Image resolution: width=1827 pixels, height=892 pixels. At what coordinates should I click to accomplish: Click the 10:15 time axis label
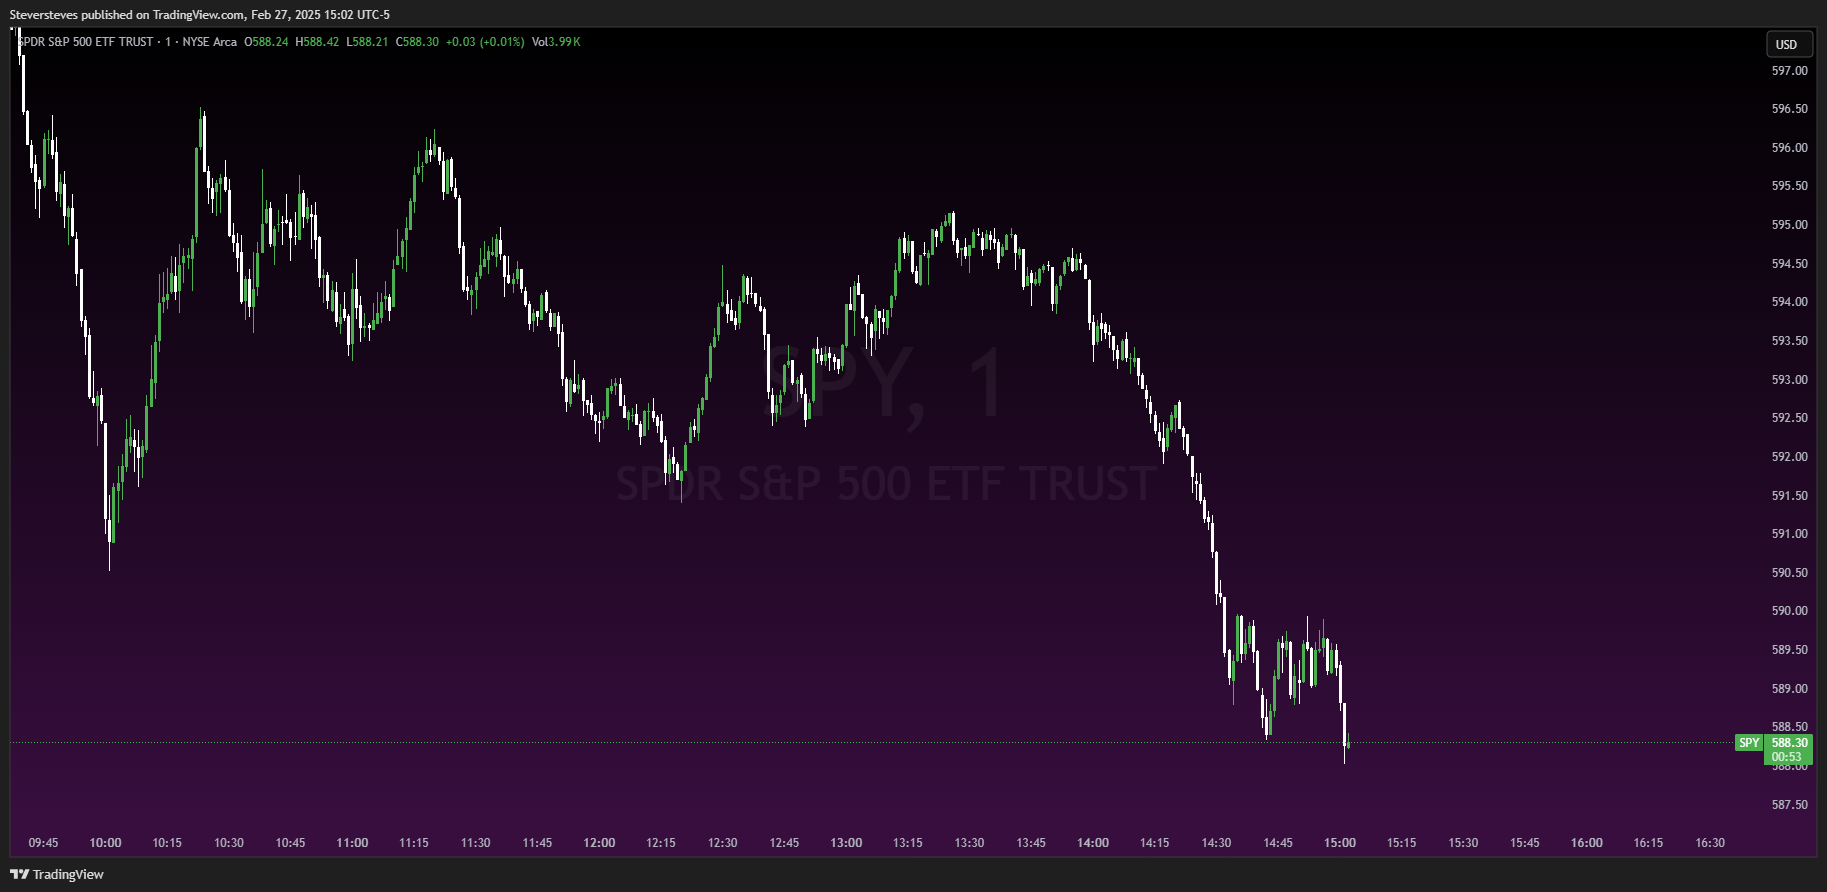(167, 843)
